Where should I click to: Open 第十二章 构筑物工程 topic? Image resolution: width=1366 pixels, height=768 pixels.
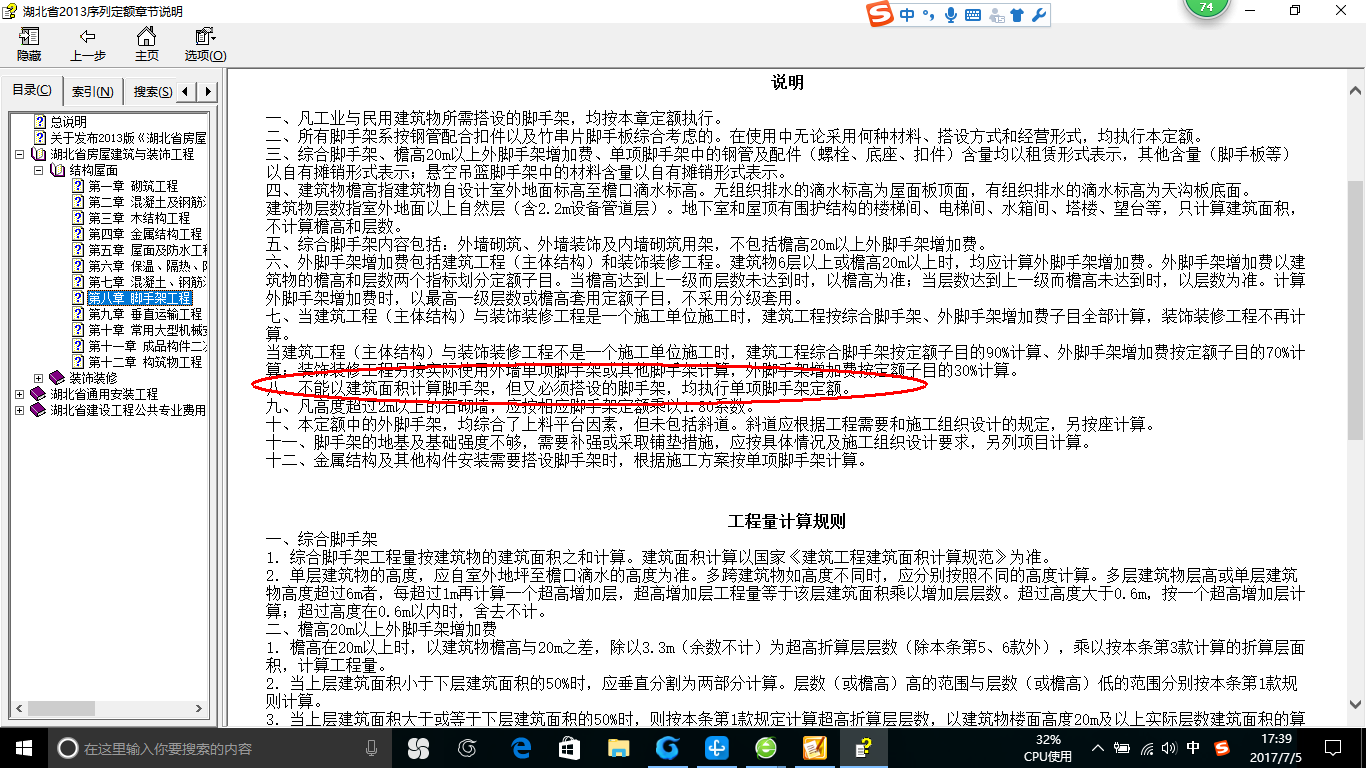coord(144,362)
